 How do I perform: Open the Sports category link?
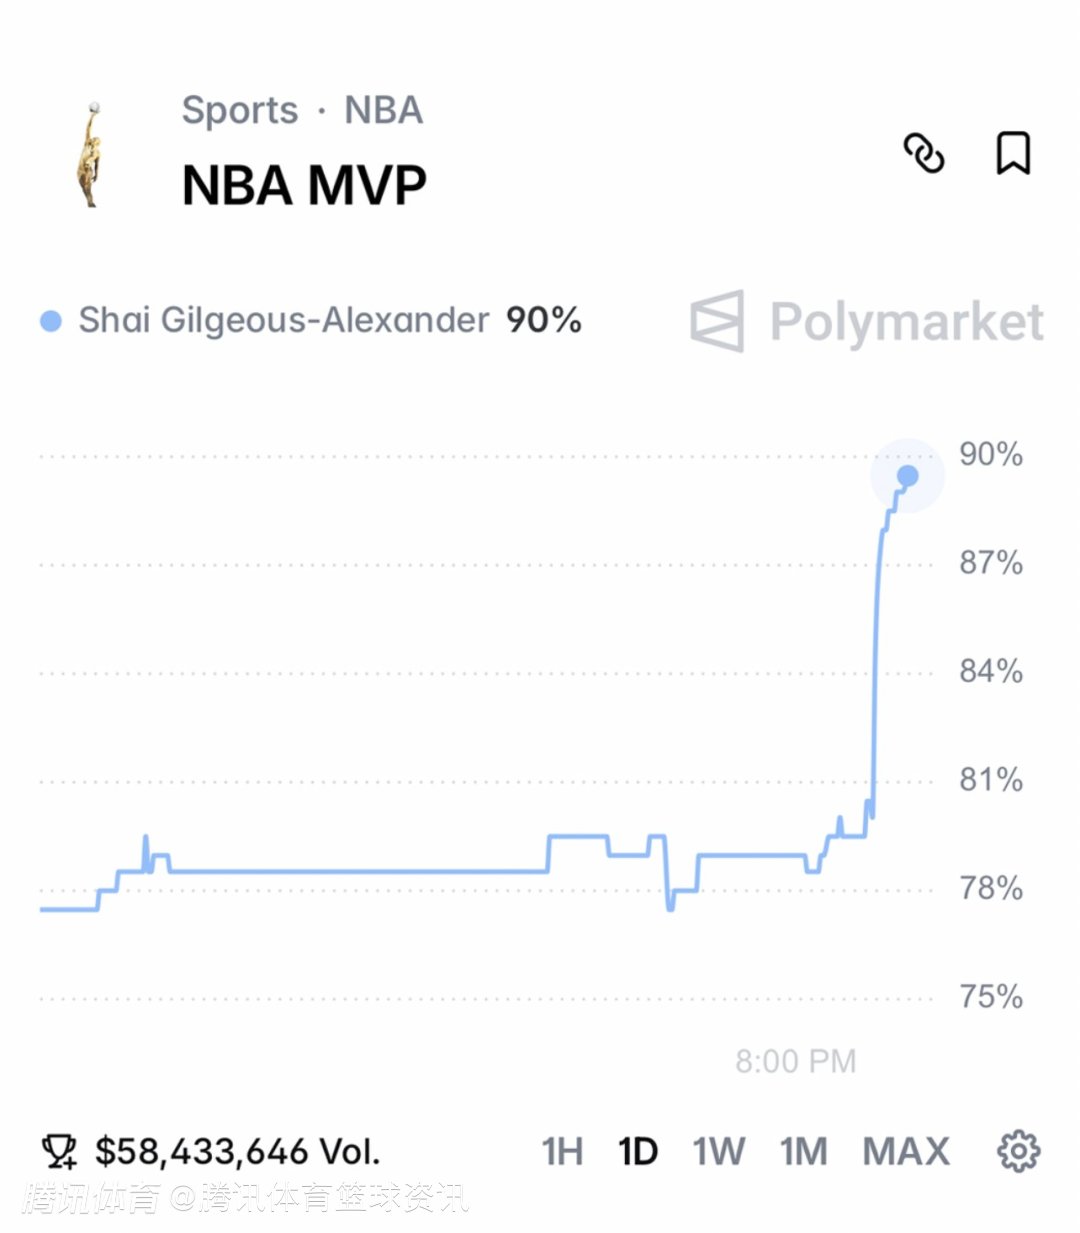[x=240, y=110]
